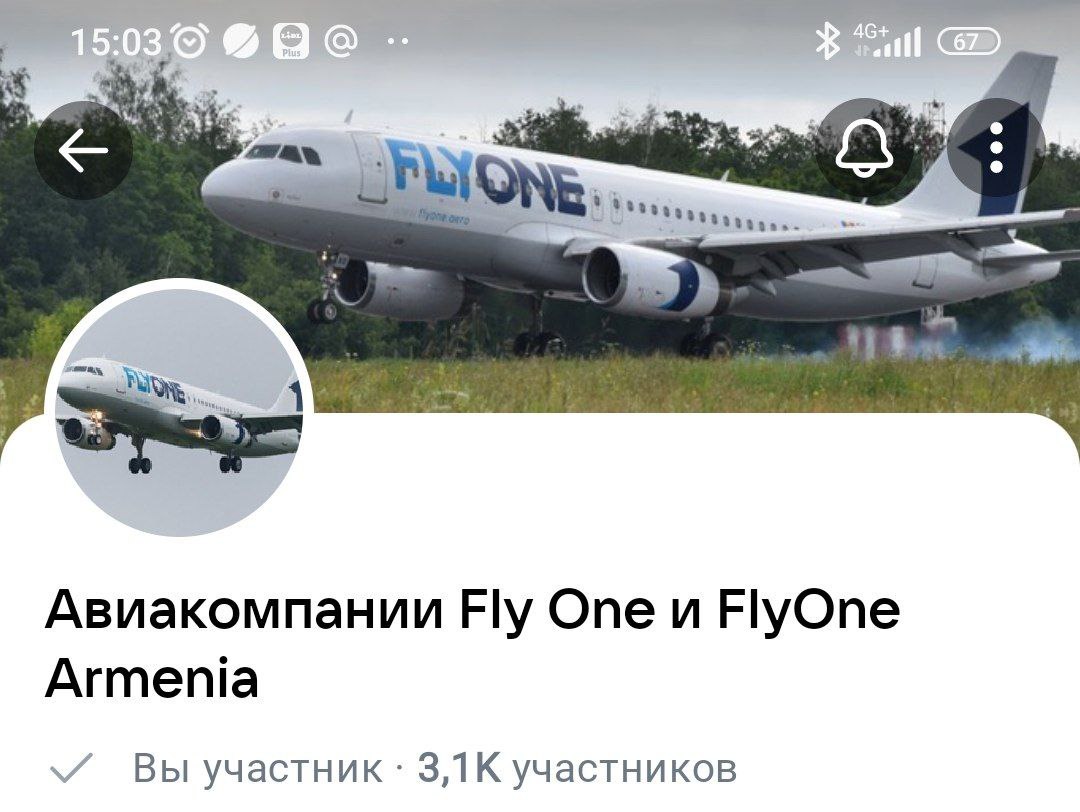Tap the 4G+ signal strength icon

click(x=886, y=41)
